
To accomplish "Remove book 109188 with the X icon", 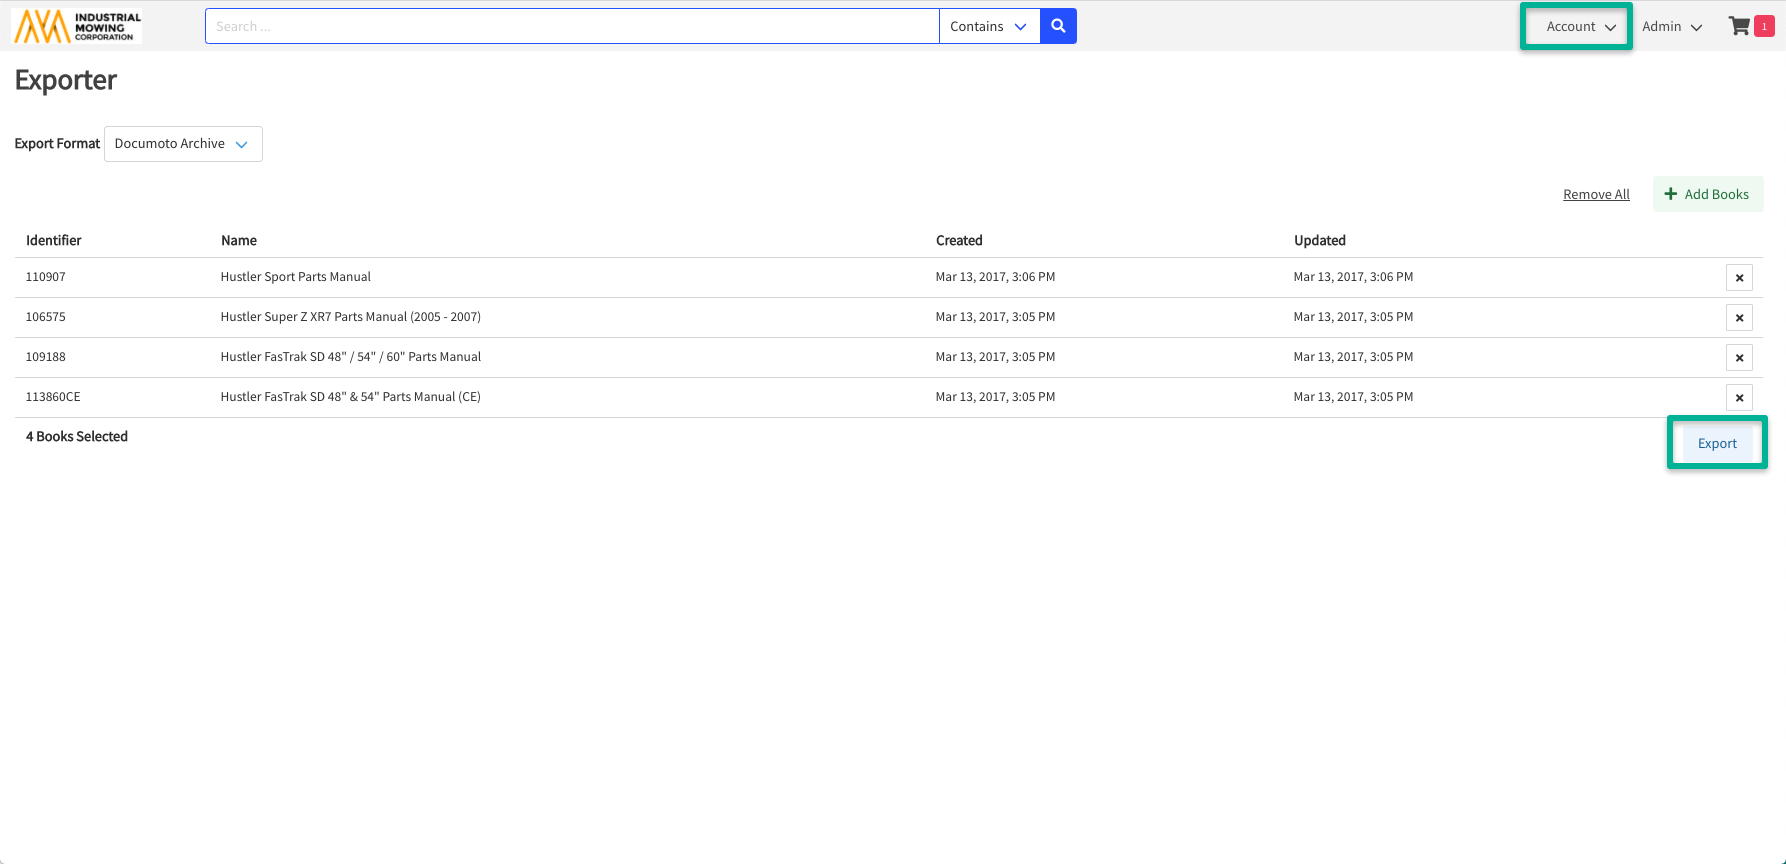I will coord(1739,358).
